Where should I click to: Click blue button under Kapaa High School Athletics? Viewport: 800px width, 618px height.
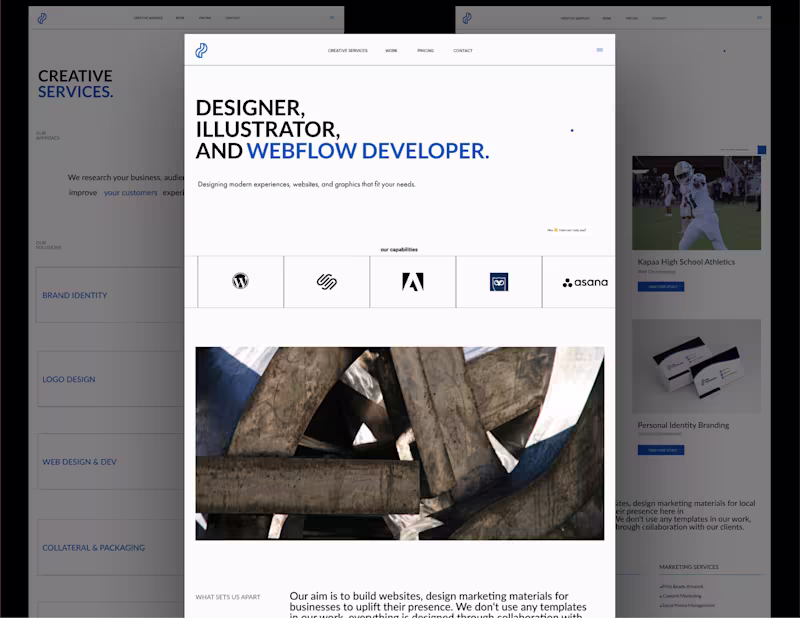661,286
